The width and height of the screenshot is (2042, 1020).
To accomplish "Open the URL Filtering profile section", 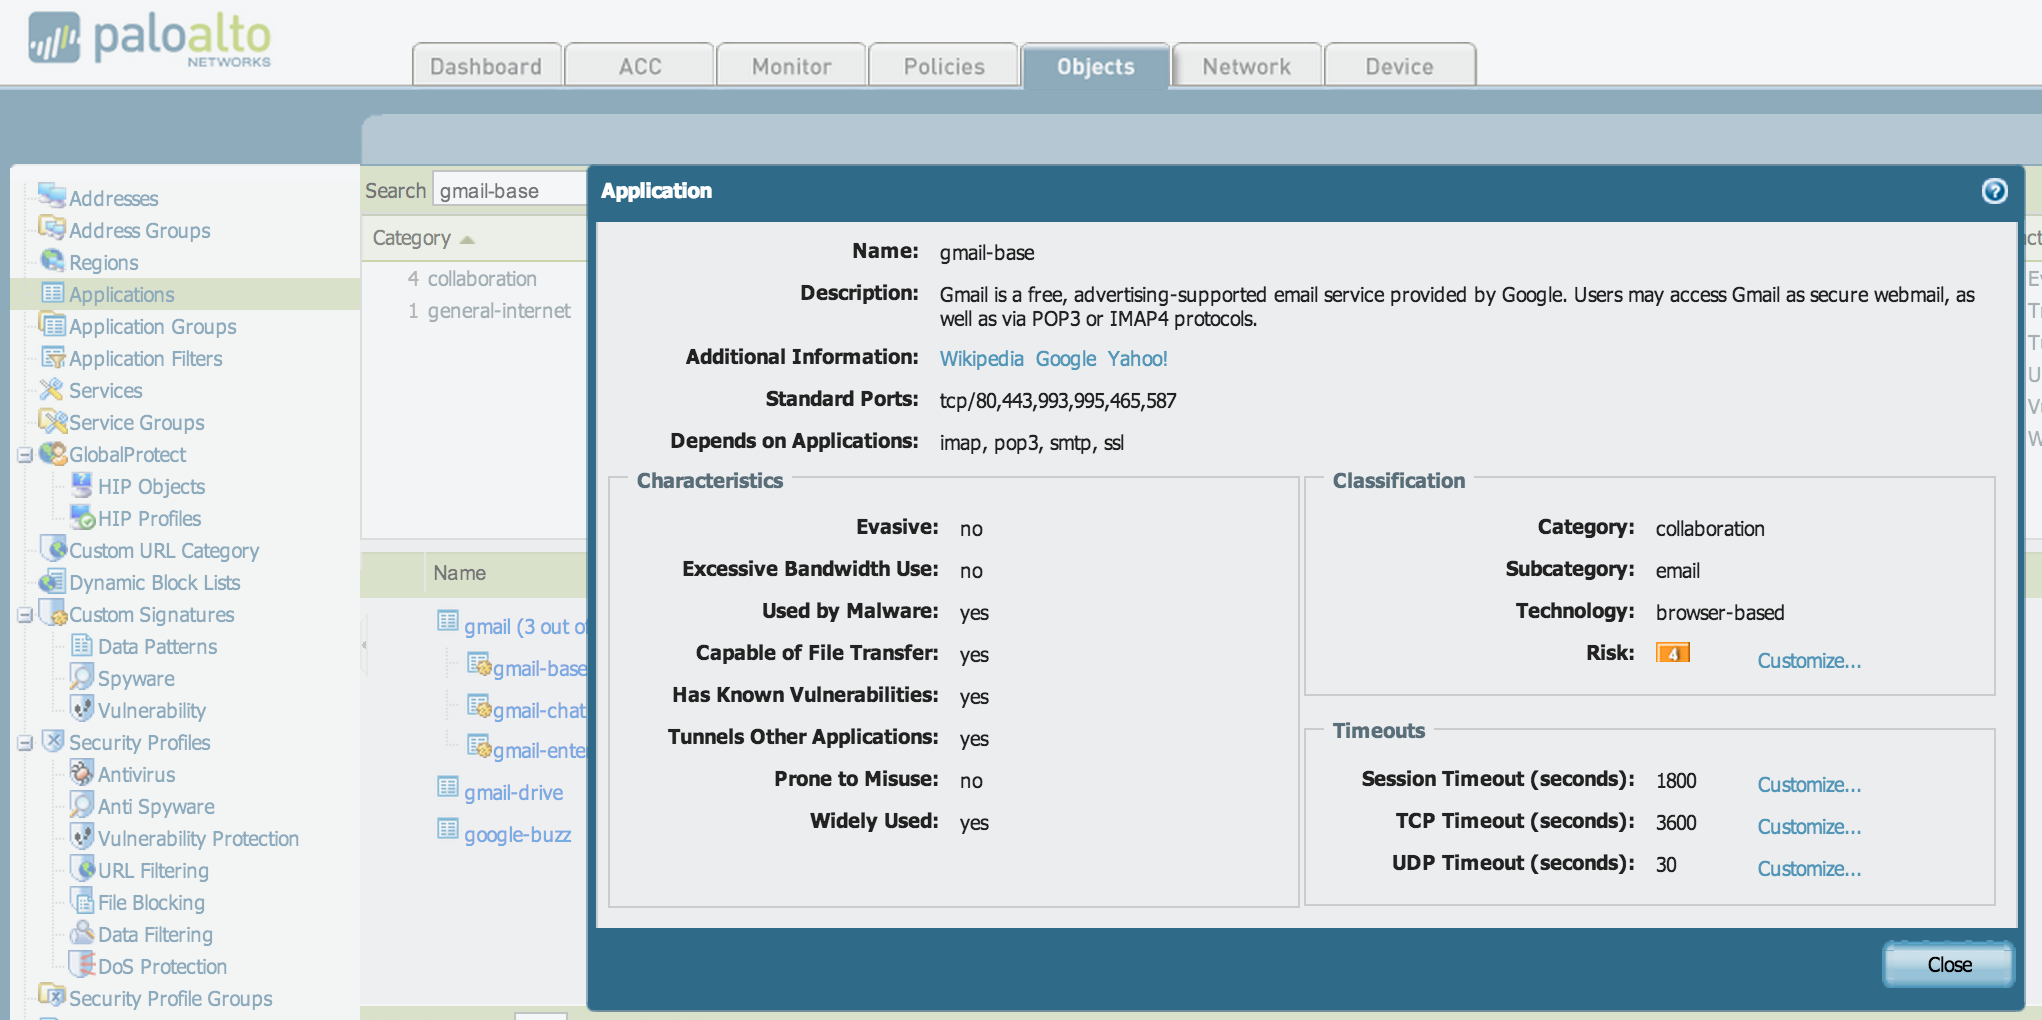I will tap(152, 870).
